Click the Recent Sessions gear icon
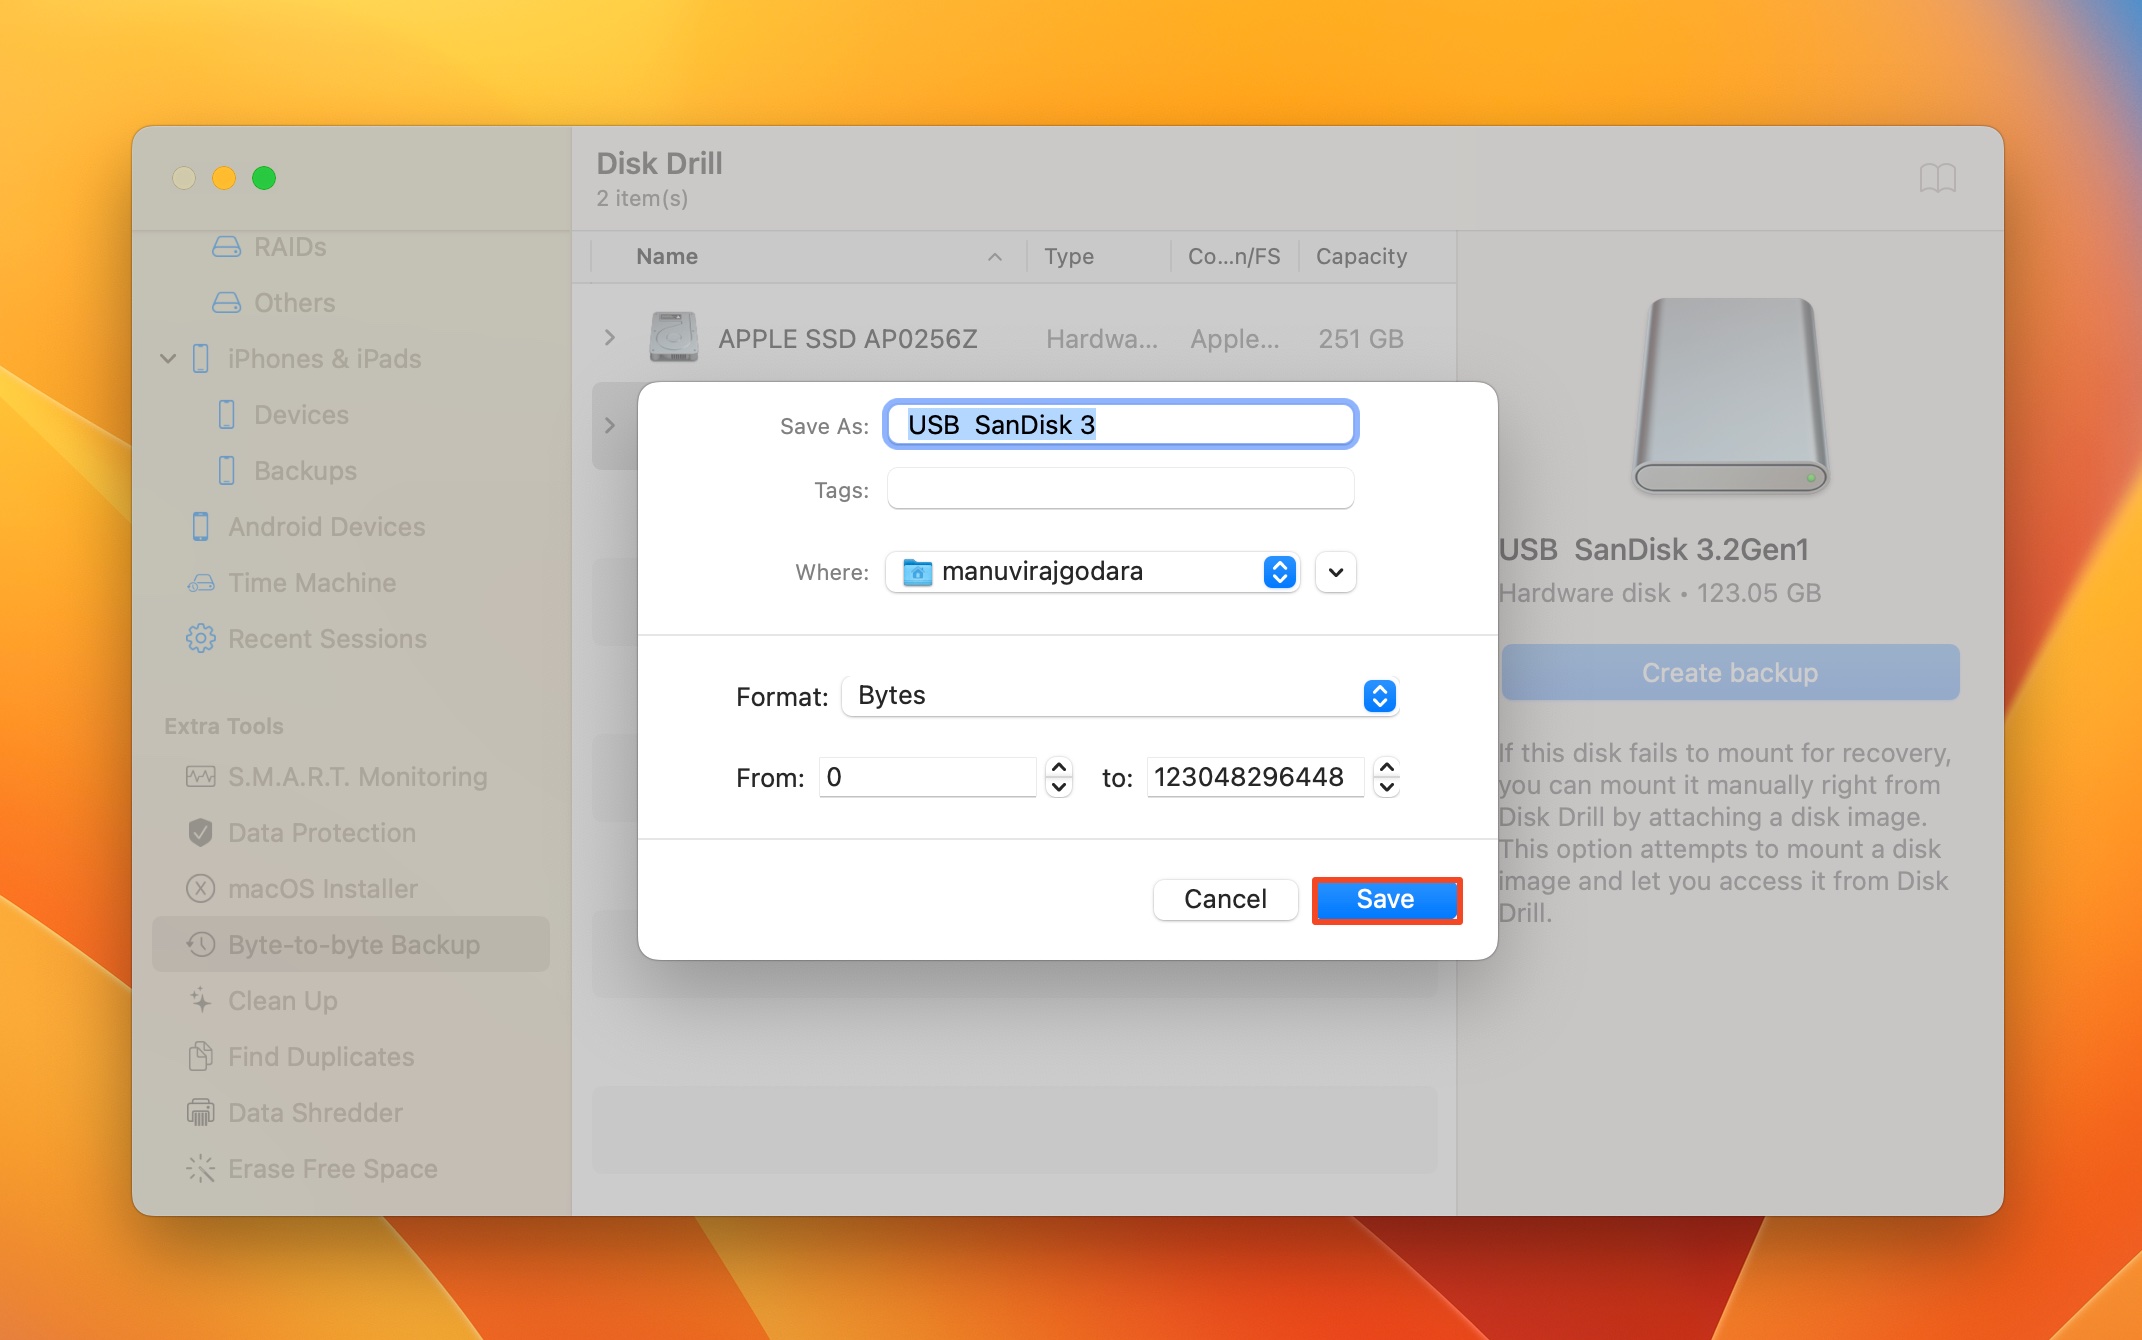This screenshot has width=2142, height=1340. pos(201,639)
